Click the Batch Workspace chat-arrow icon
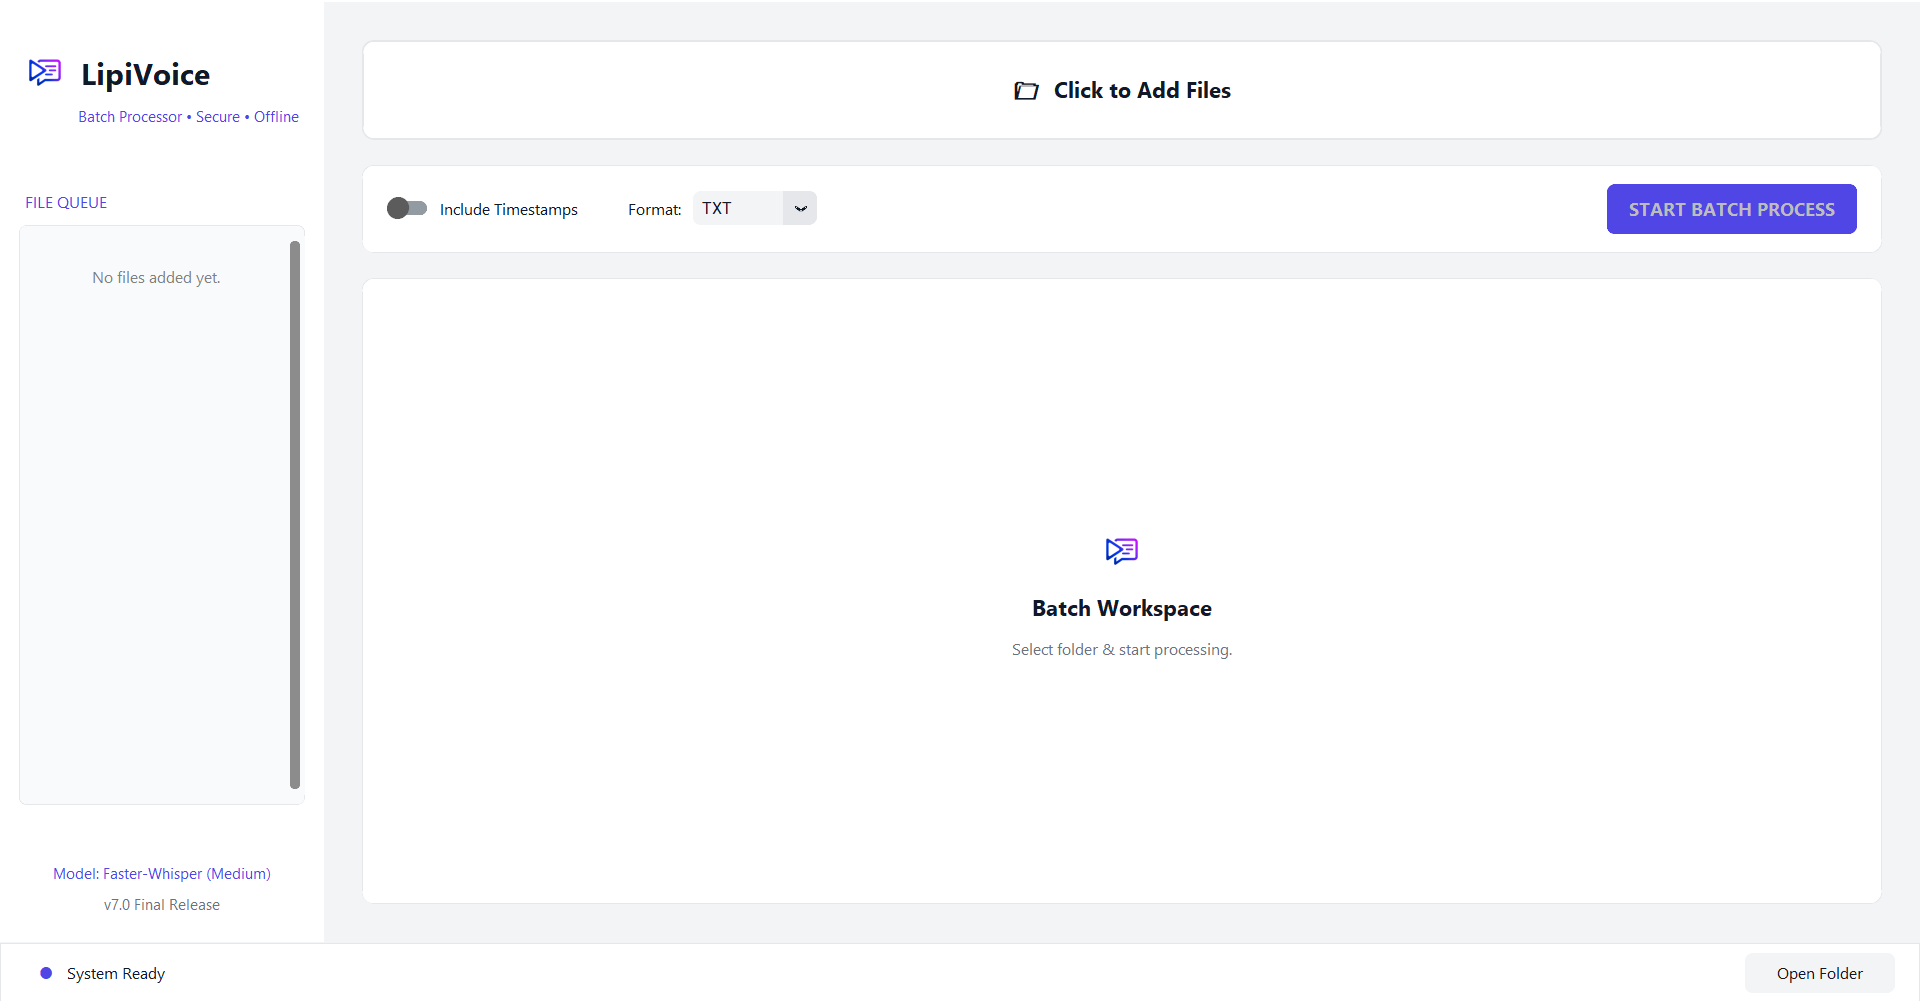Screen dimensions: 1920x1001 [x=1121, y=550]
